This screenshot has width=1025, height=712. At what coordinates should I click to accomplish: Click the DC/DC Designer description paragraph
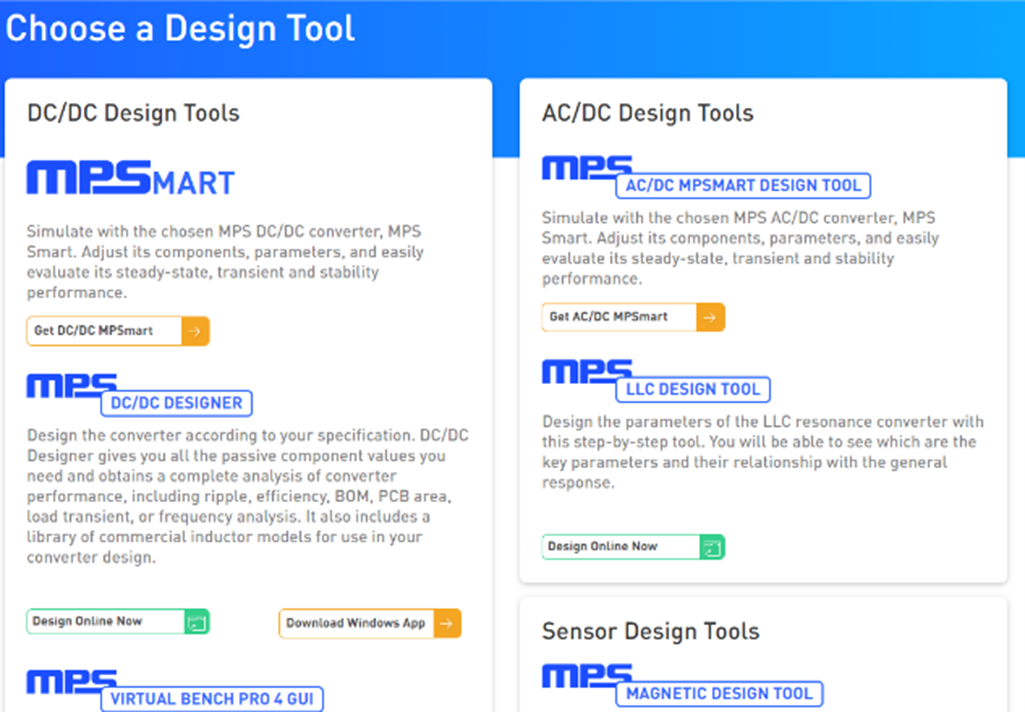(x=247, y=496)
